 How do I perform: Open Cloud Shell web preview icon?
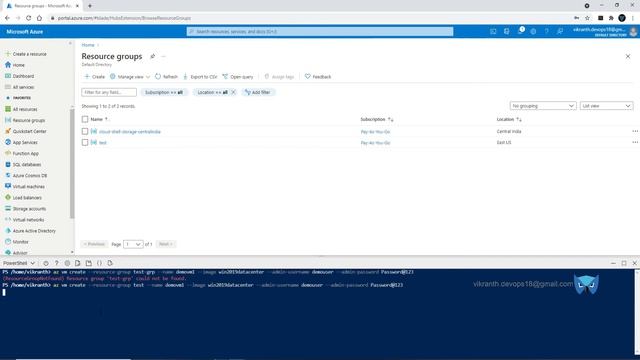110,263
